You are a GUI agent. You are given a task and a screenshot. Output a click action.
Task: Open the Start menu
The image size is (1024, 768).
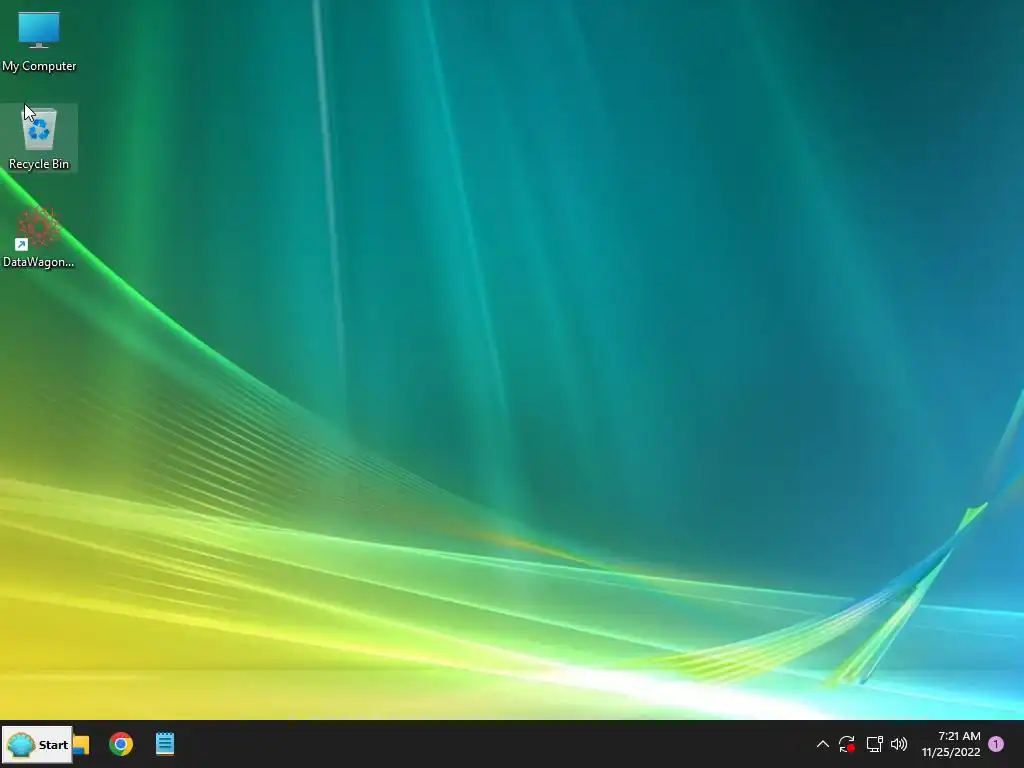tap(37, 744)
